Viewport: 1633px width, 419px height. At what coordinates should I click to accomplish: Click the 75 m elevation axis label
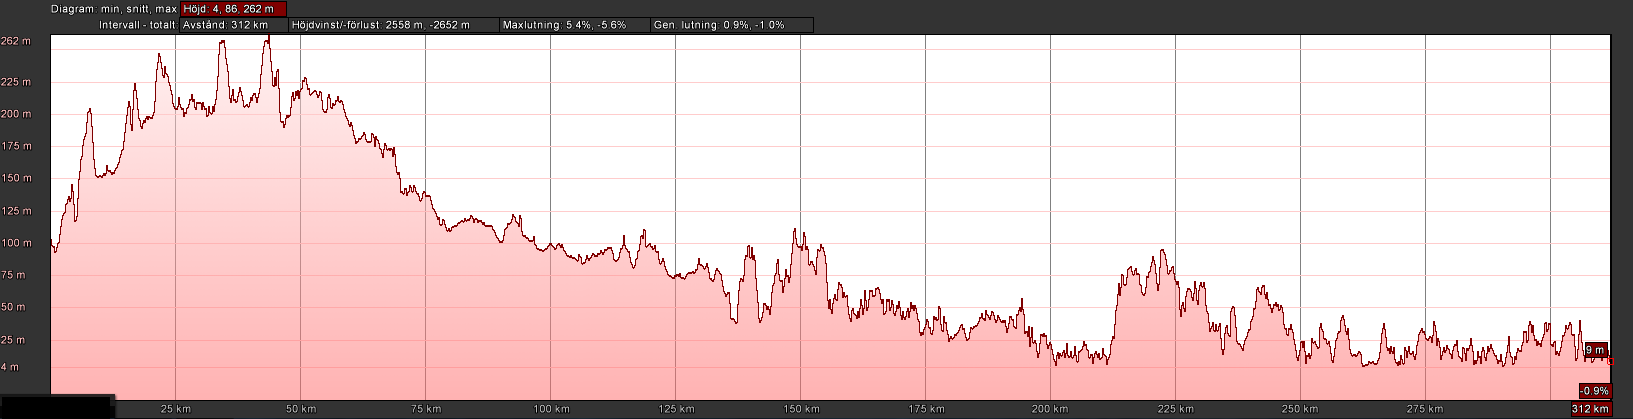coord(13,275)
